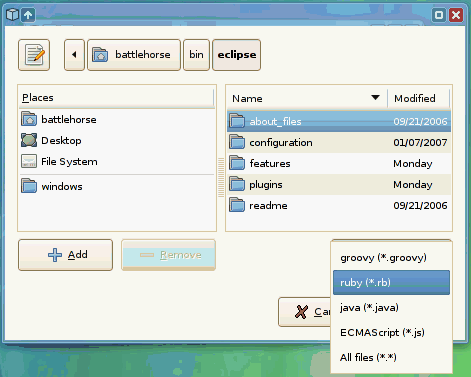Sort by Name column header
This screenshot has width=471, height=377.
[x=307, y=98]
